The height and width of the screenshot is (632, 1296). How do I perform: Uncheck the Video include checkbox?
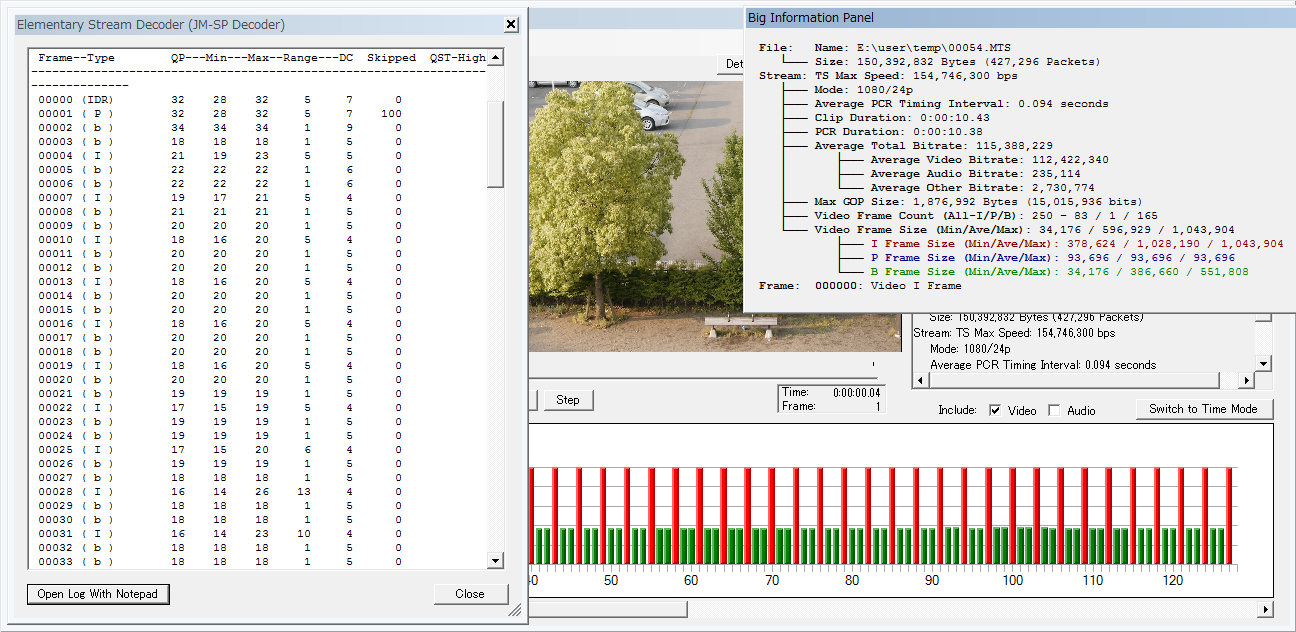pyautogui.click(x=994, y=410)
